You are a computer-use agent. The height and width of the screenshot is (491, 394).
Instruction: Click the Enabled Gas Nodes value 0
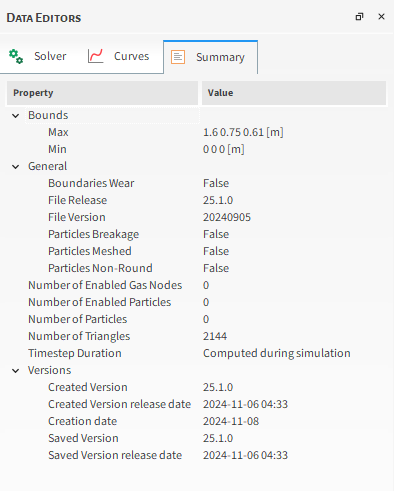coord(206,285)
